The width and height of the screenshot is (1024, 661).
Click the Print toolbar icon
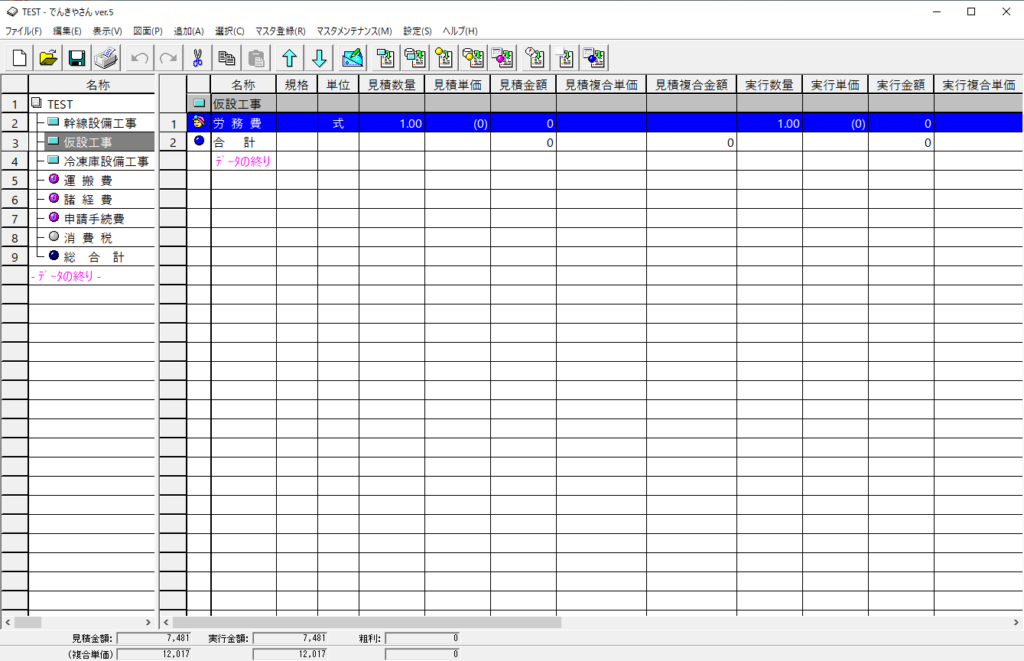(106, 58)
